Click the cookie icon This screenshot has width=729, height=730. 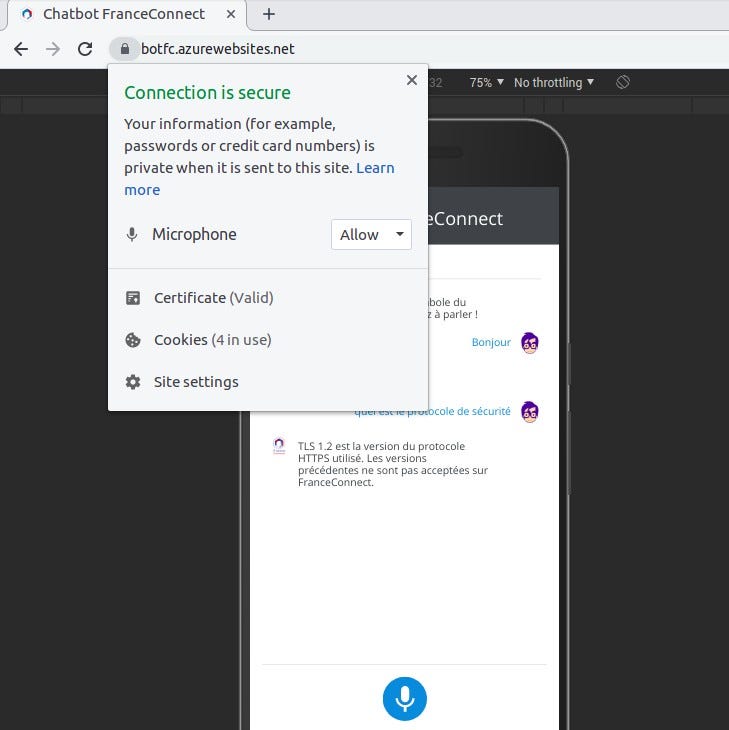133,340
